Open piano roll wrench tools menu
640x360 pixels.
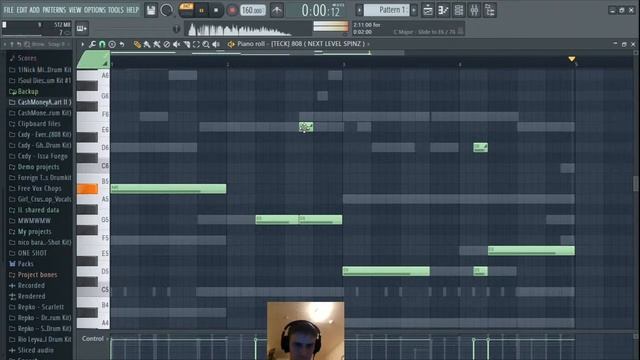pos(92,44)
